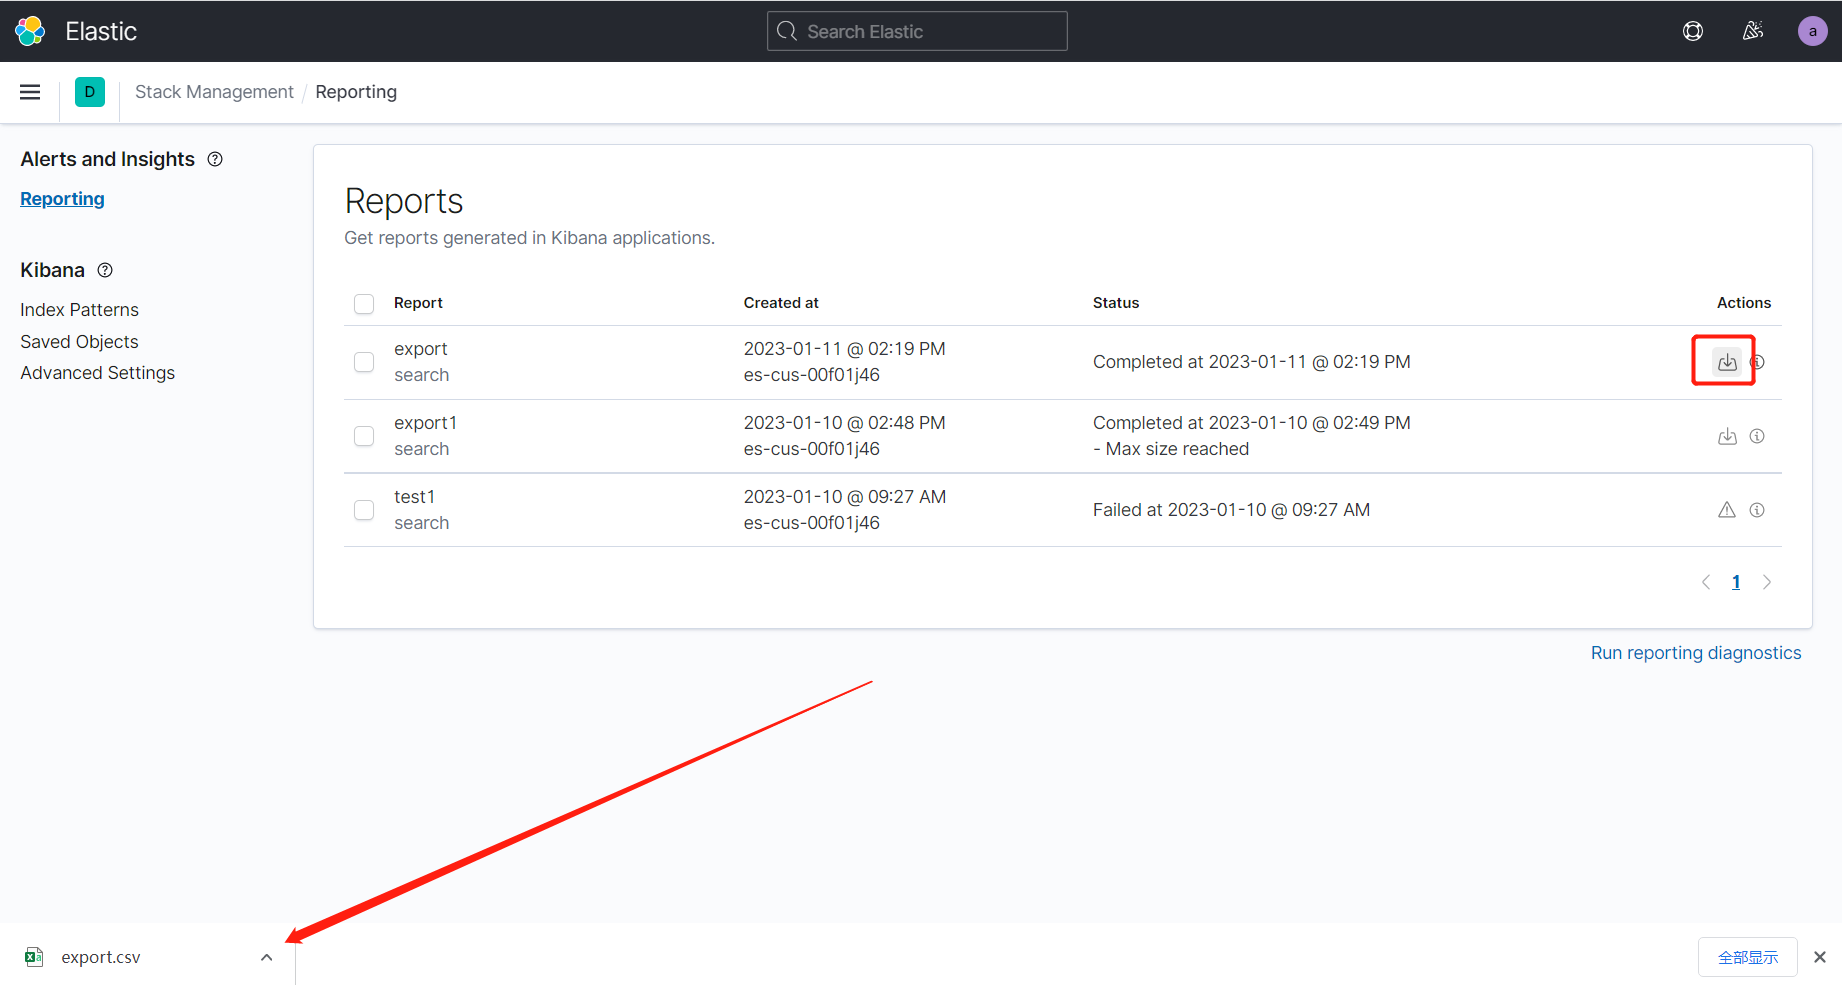Open Reporting in the sidebar
Viewport: 1842px width, 992px height.
pos(62,199)
